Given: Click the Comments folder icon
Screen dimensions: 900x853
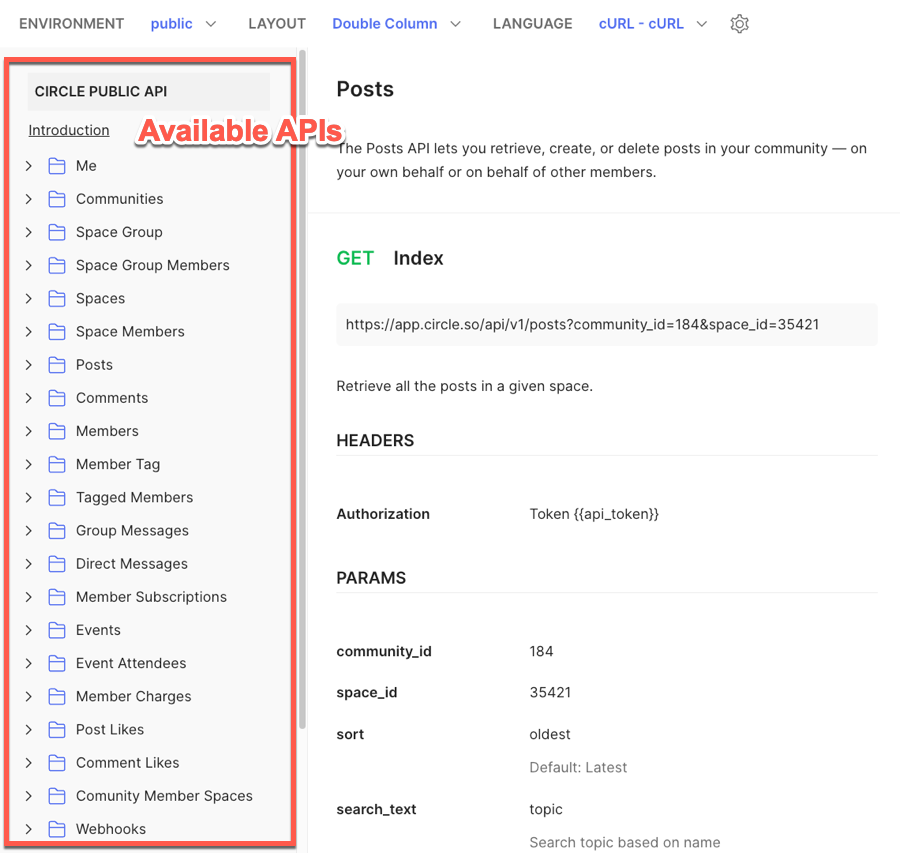Looking at the screenshot, I should tap(57, 398).
